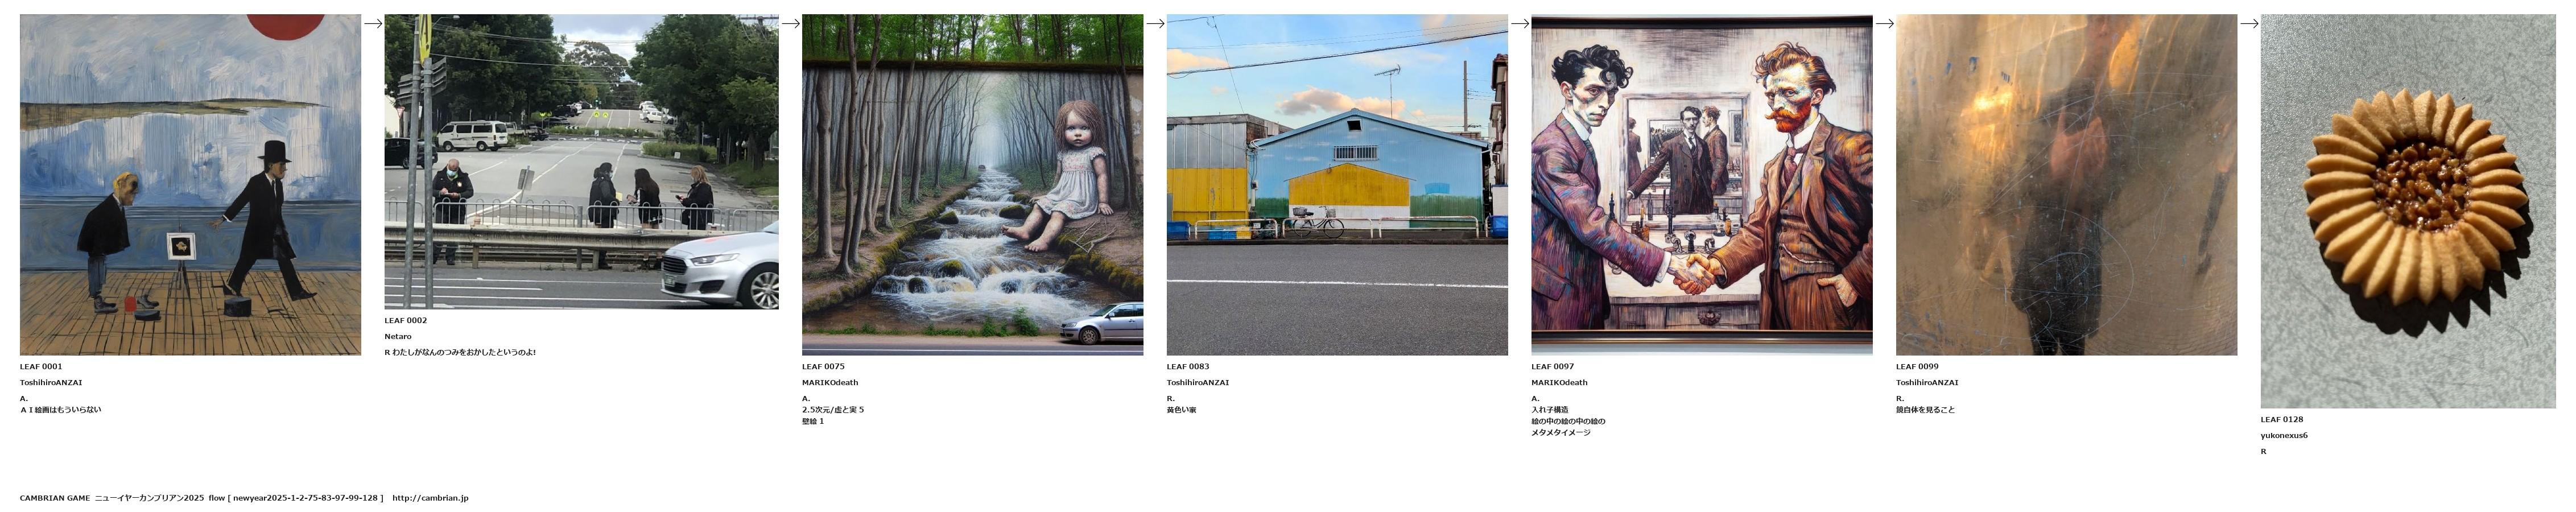Click arrow between LEAF 0001 and 0002

(373, 23)
